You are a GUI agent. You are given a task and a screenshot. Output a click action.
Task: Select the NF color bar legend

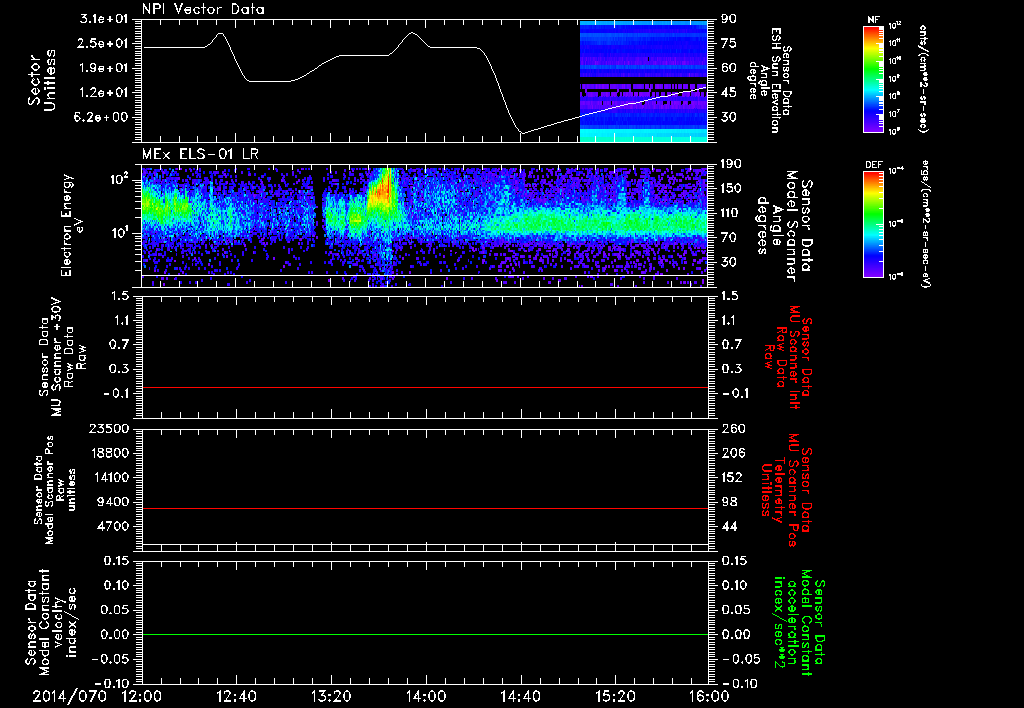873,78
